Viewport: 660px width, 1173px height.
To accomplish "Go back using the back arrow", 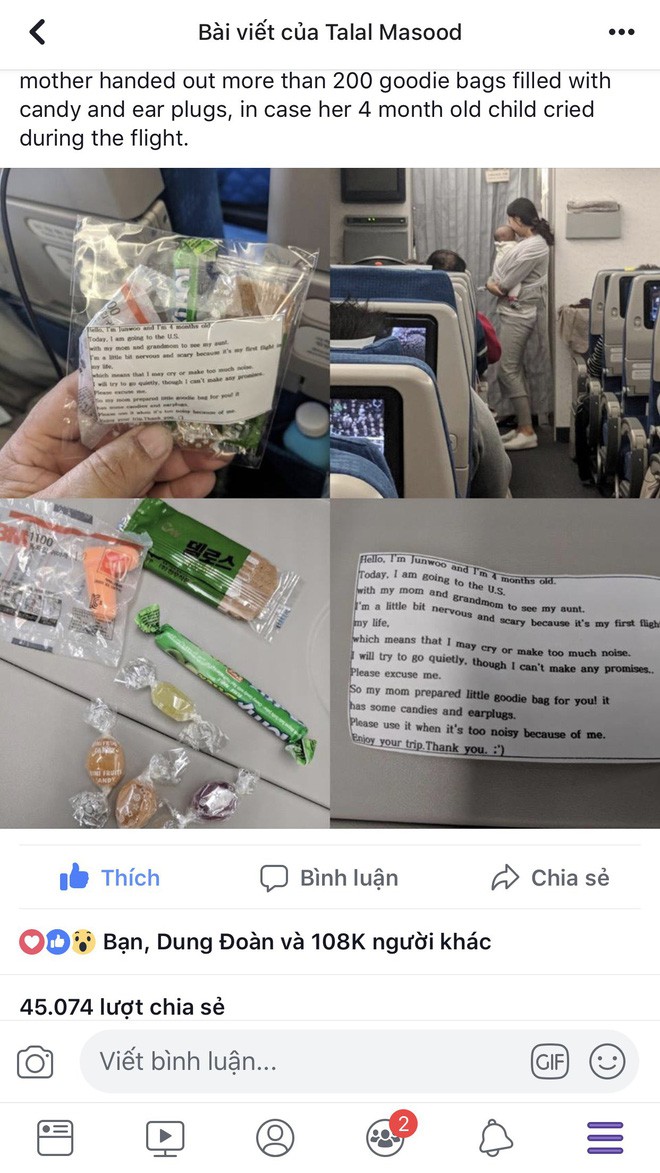I will (37, 32).
